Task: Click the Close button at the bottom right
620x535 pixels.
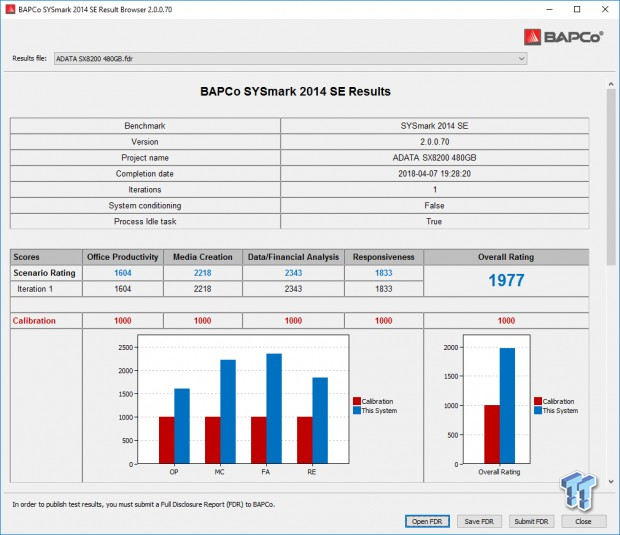Action: 583,521
